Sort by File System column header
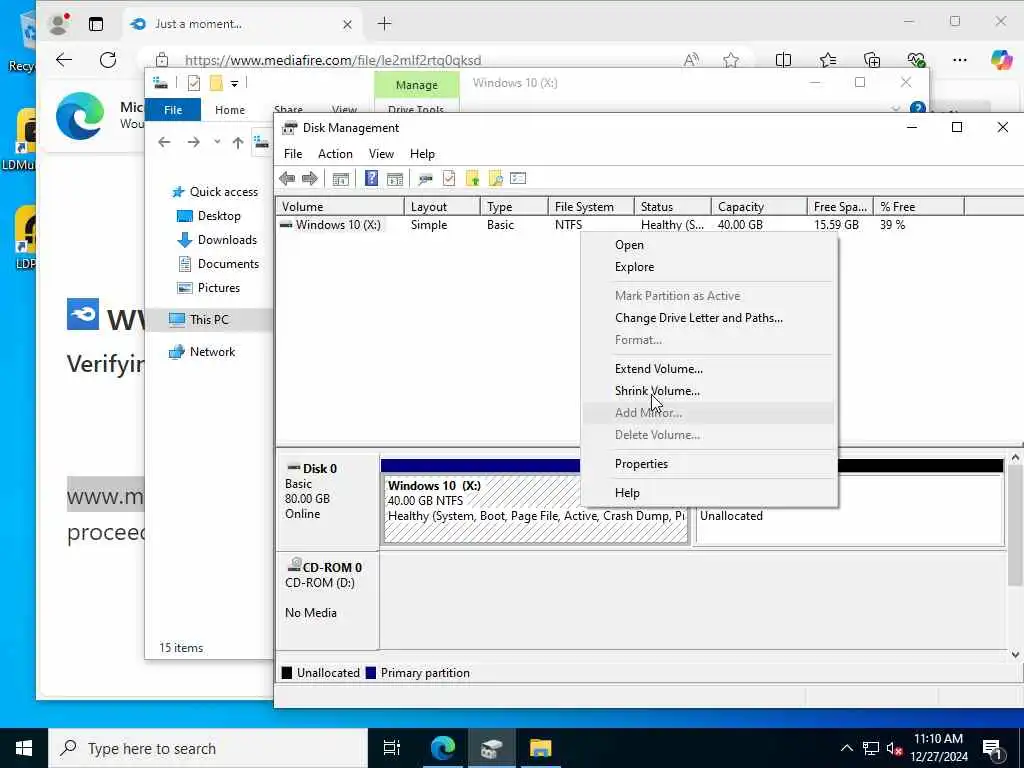This screenshot has height=768, width=1024. tap(591, 206)
